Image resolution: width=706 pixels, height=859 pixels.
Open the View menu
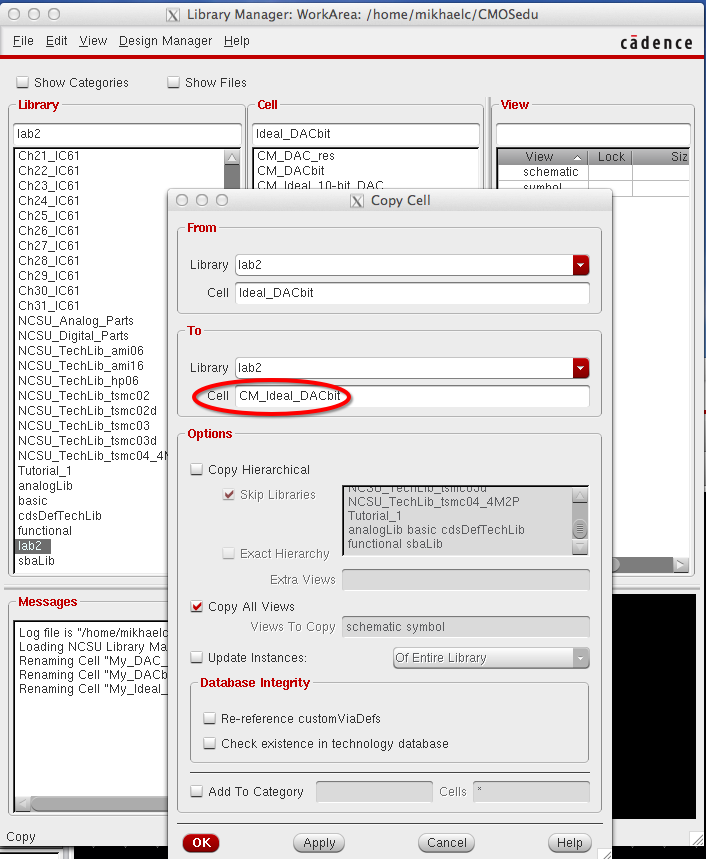point(93,41)
